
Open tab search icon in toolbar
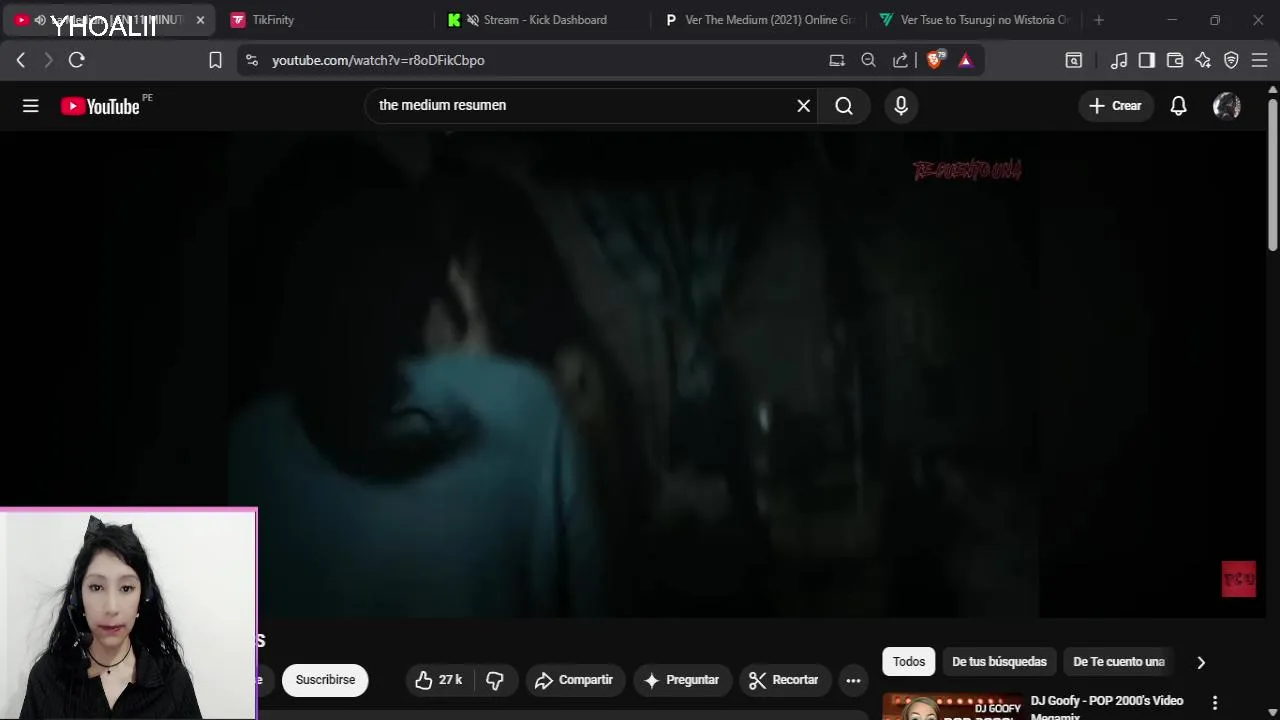1074,60
